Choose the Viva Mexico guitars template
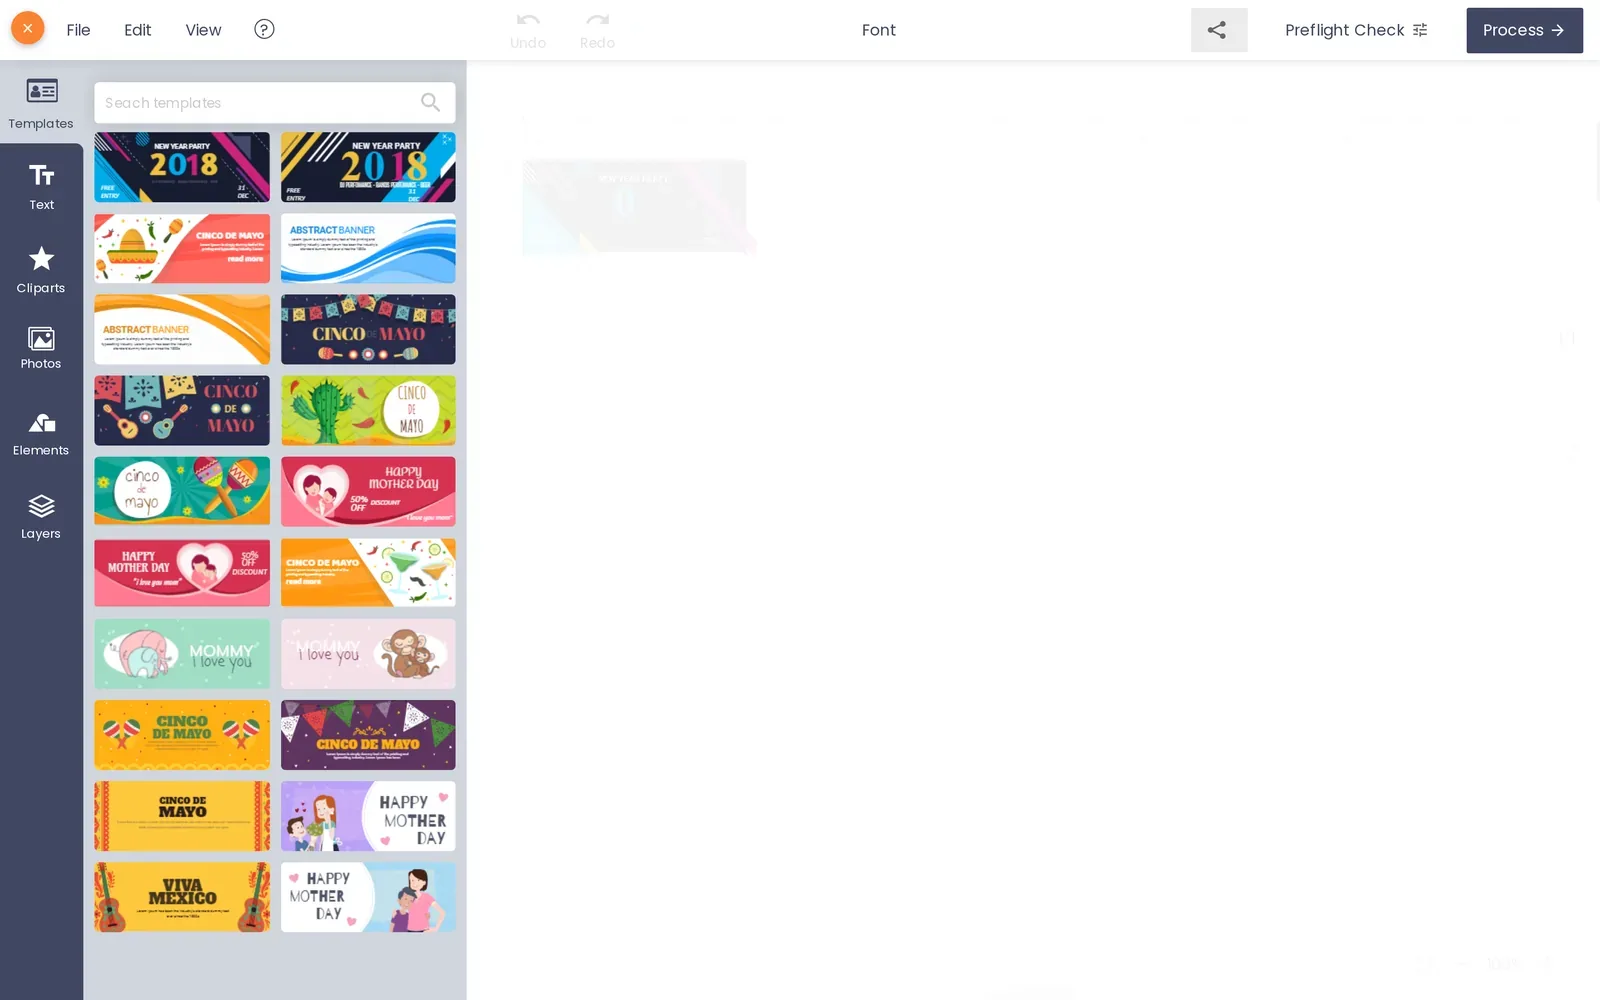 pyautogui.click(x=182, y=897)
